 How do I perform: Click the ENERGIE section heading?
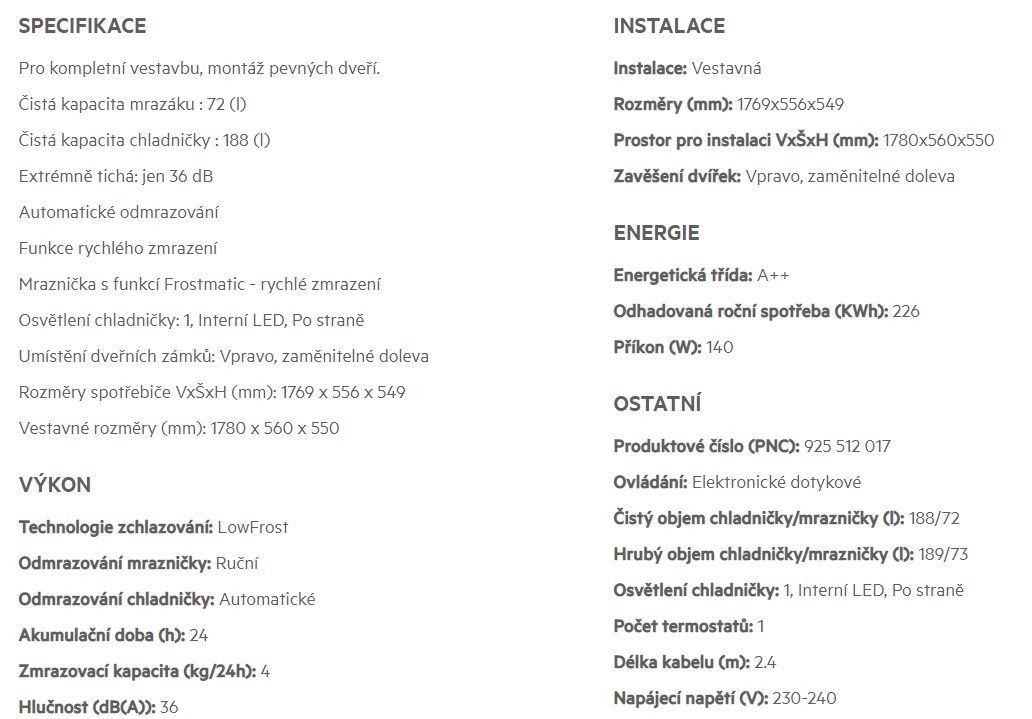[x=656, y=233]
